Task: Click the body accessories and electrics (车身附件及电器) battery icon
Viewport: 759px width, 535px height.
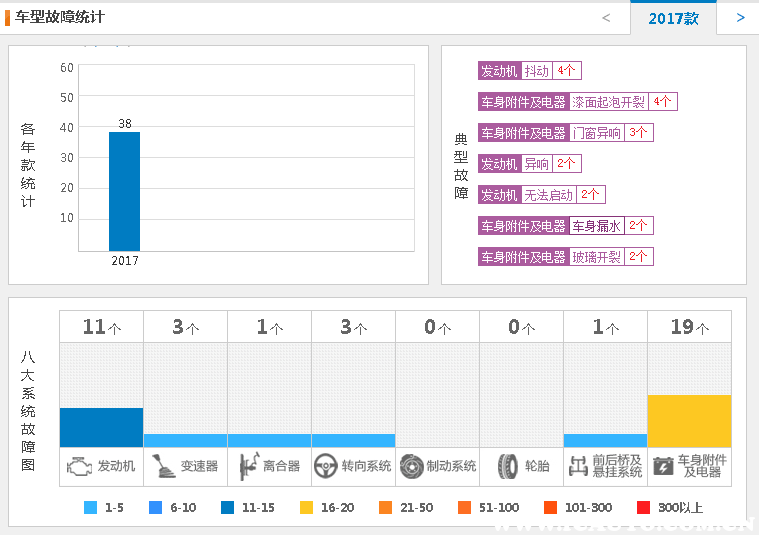Action: click(x=663, y=466)
